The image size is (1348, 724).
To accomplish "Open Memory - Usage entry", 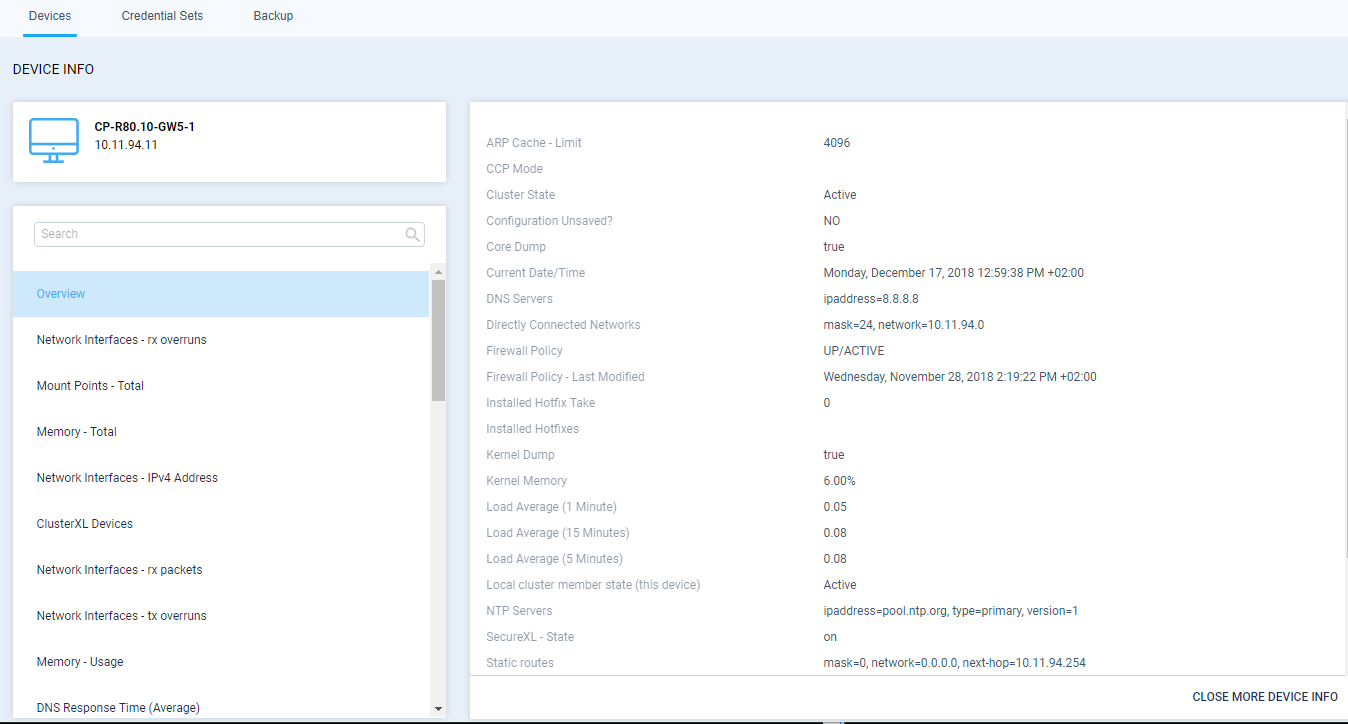I will [x=80, y=662].
